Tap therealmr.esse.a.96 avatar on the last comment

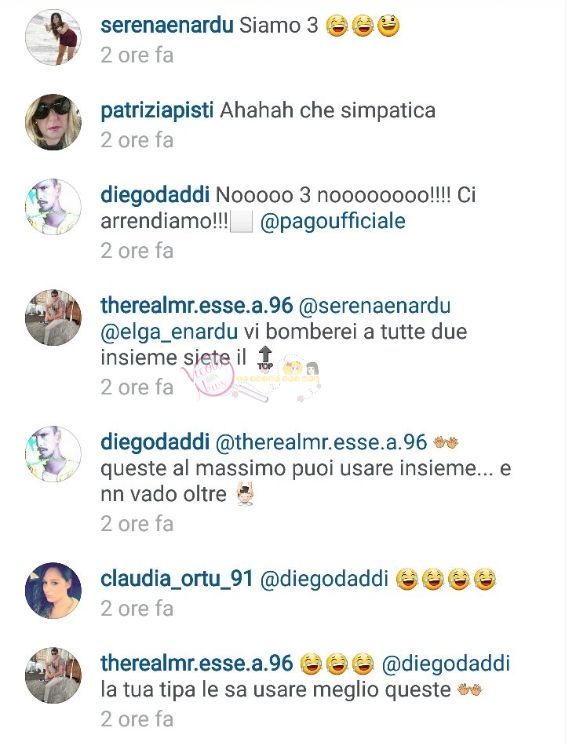[53, 676]
